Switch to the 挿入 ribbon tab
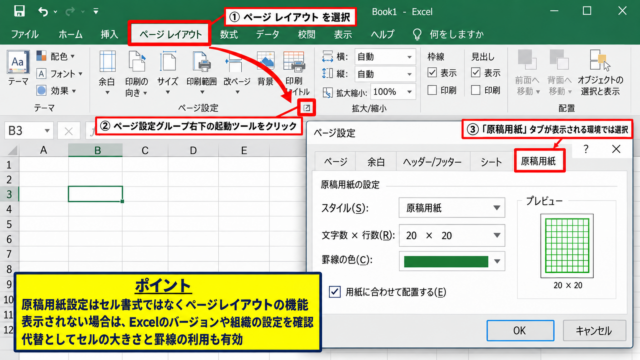 point(109,34)
